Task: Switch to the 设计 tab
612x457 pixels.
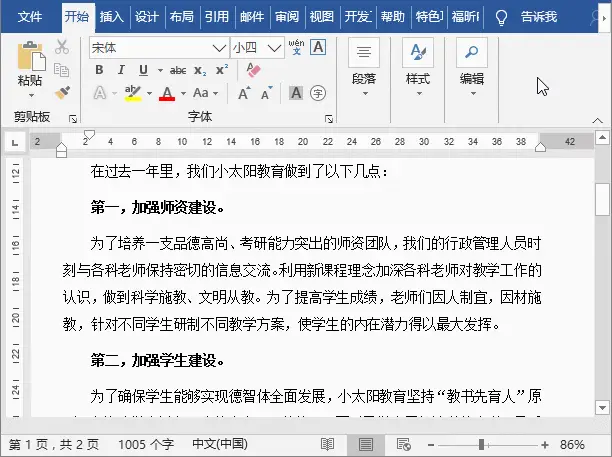Action: pyautogui.click(x=147, y=17)
